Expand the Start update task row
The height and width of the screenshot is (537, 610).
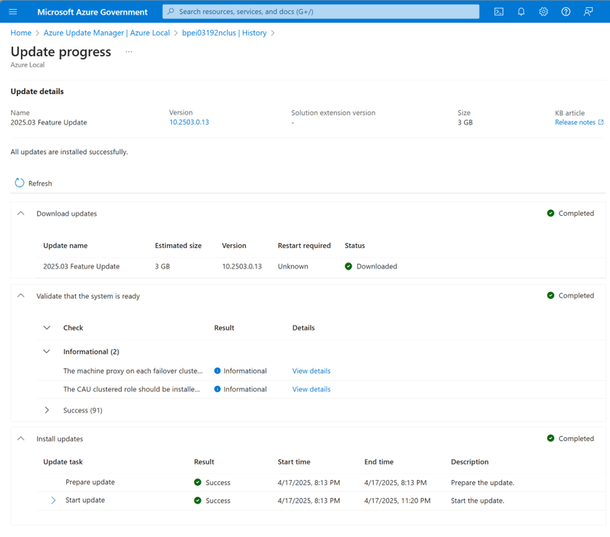point(53,500)
